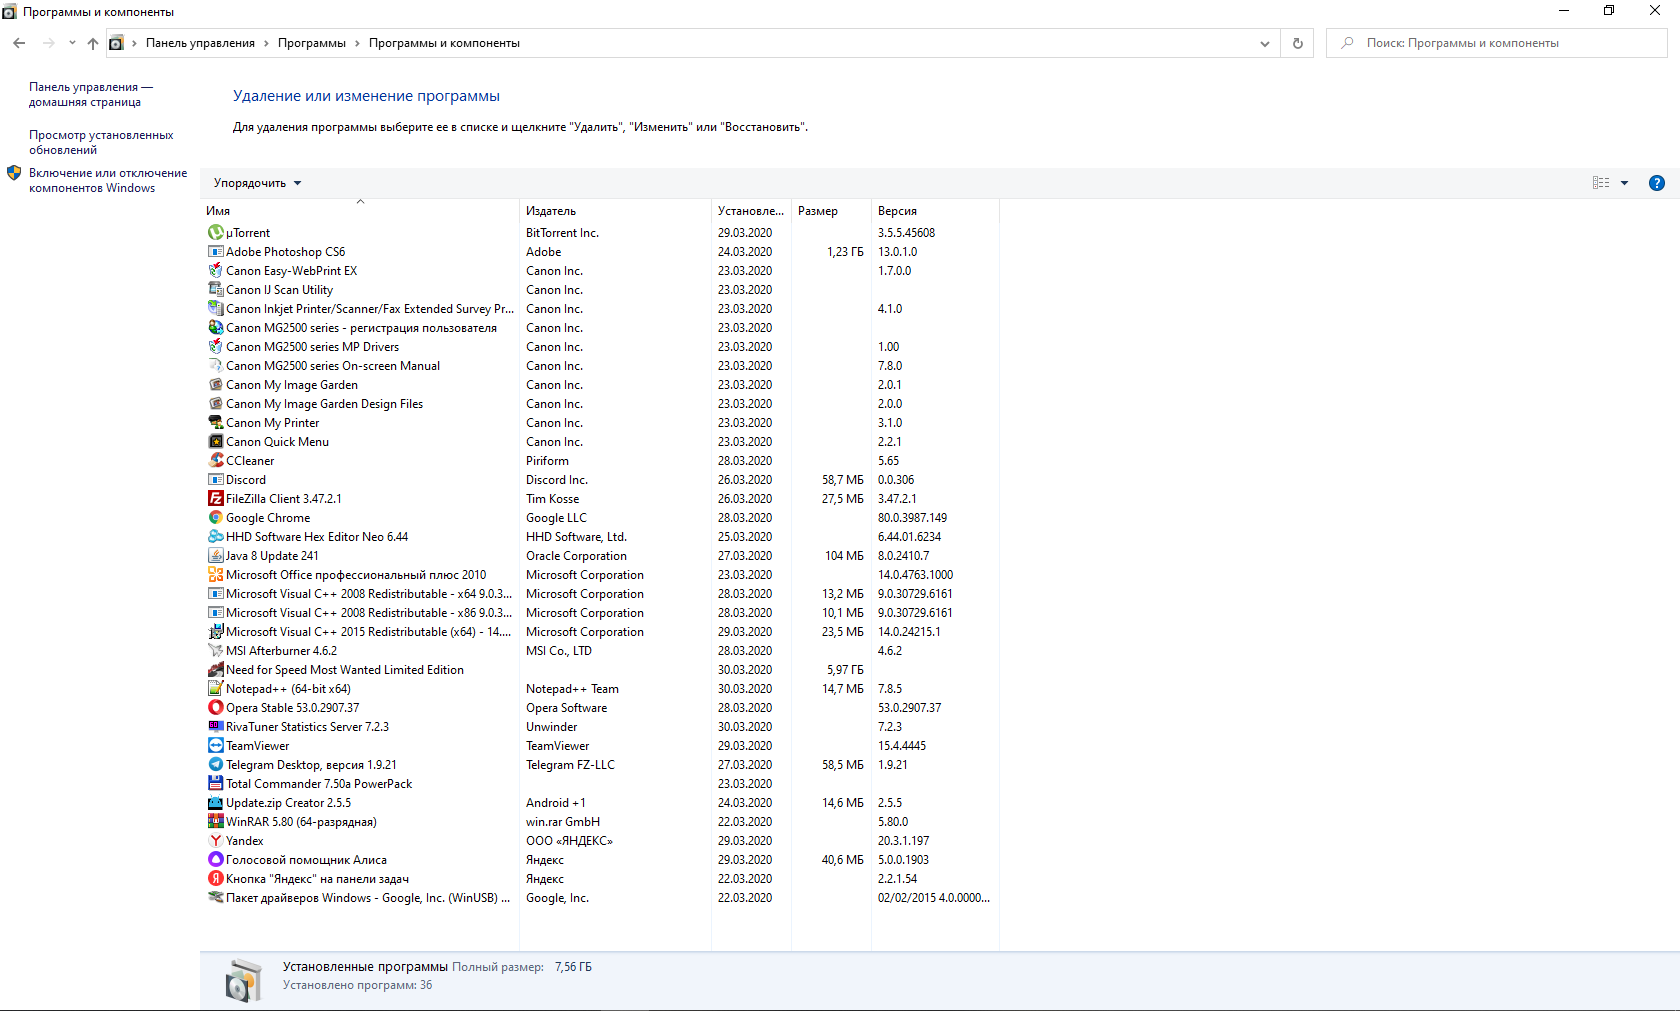The width and height of the screenshot is (1680, 1011).
Task: Select the Update.zip Creator 2.5.5 row
Action: [x=600, y=803]
